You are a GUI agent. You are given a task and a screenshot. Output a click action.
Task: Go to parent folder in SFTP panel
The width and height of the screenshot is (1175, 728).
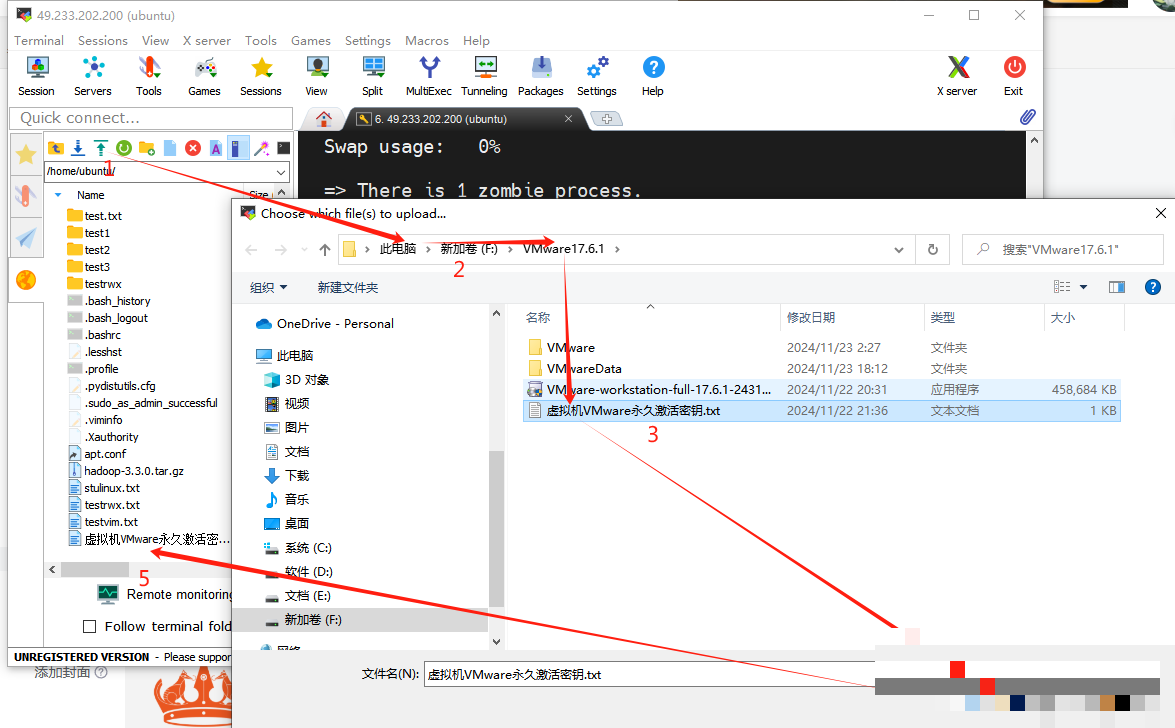(55, 148)
